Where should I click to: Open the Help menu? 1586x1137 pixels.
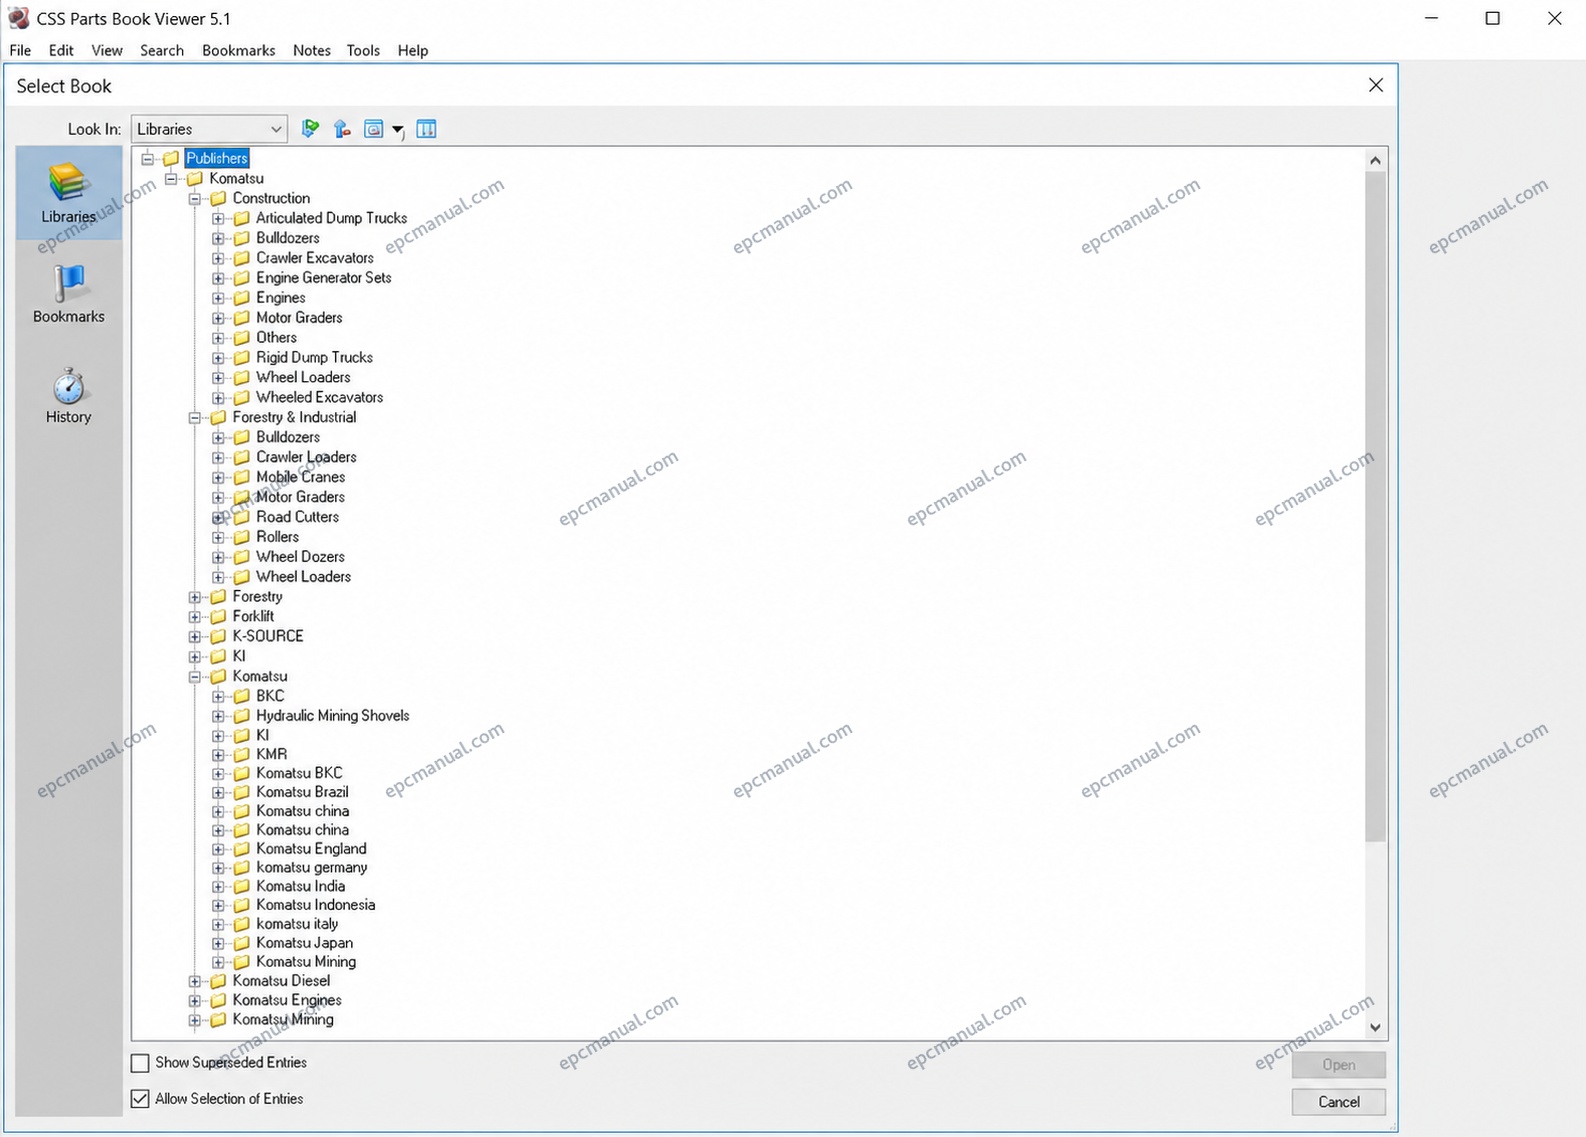413,50
